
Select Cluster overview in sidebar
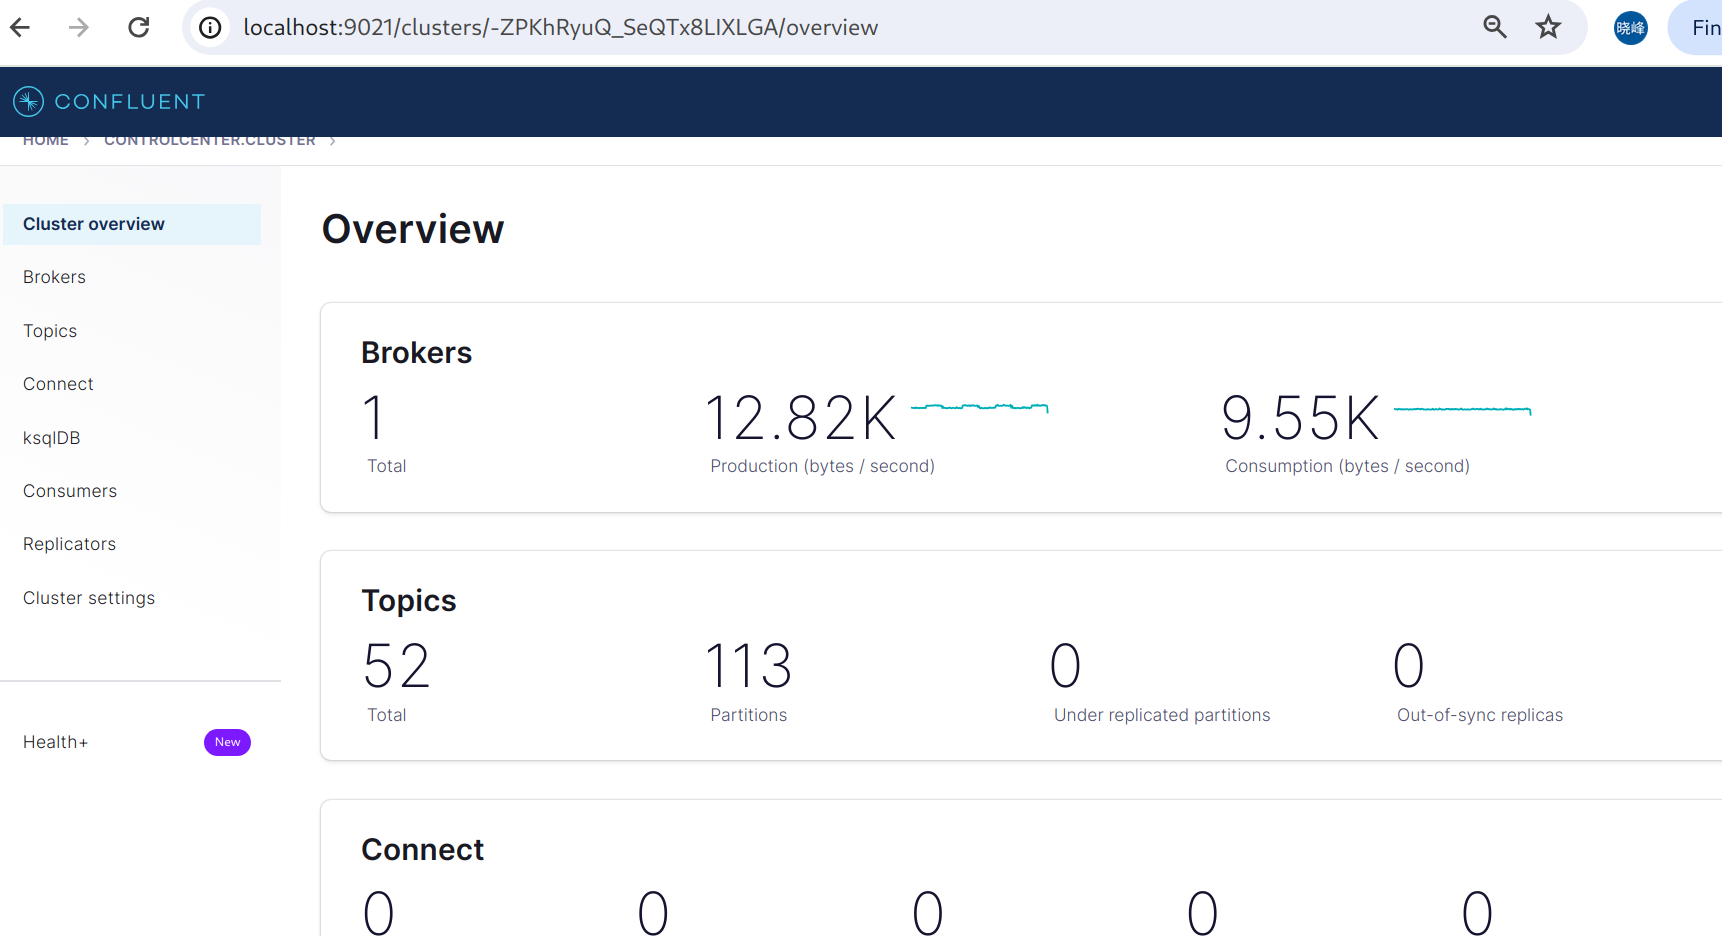(132, 224)
